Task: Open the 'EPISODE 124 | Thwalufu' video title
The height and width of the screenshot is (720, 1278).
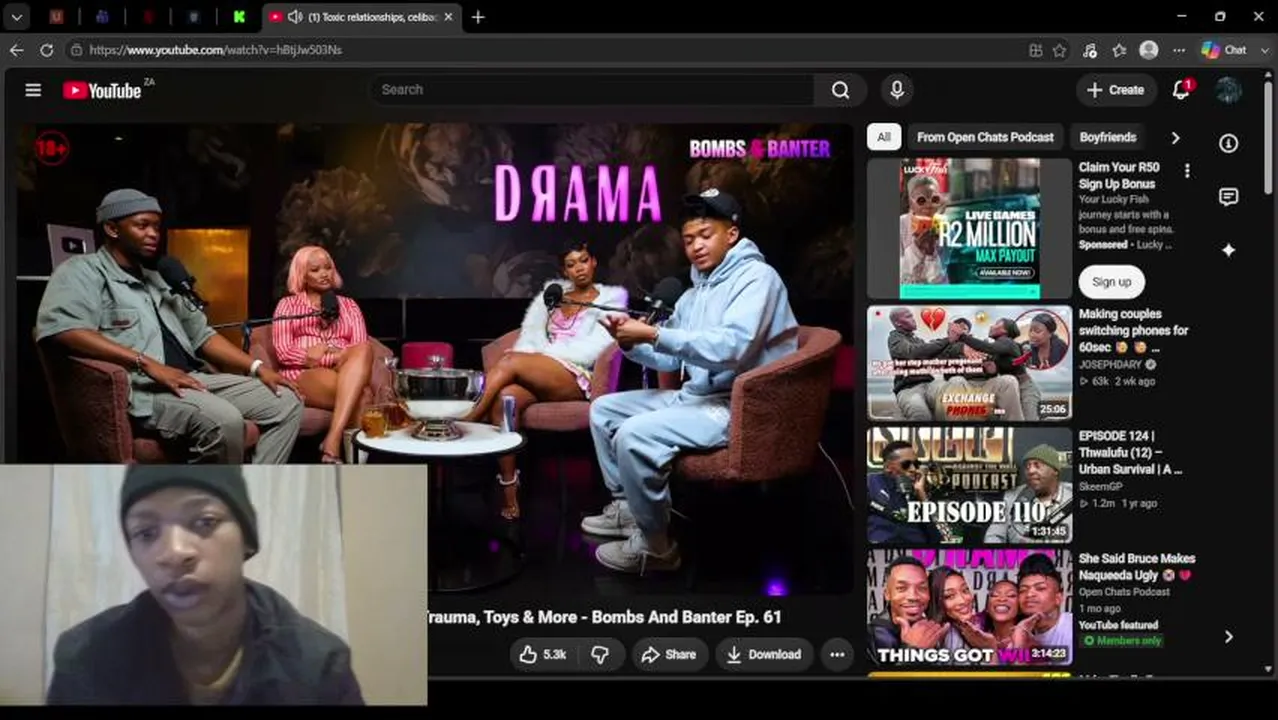Action: 1130,452
